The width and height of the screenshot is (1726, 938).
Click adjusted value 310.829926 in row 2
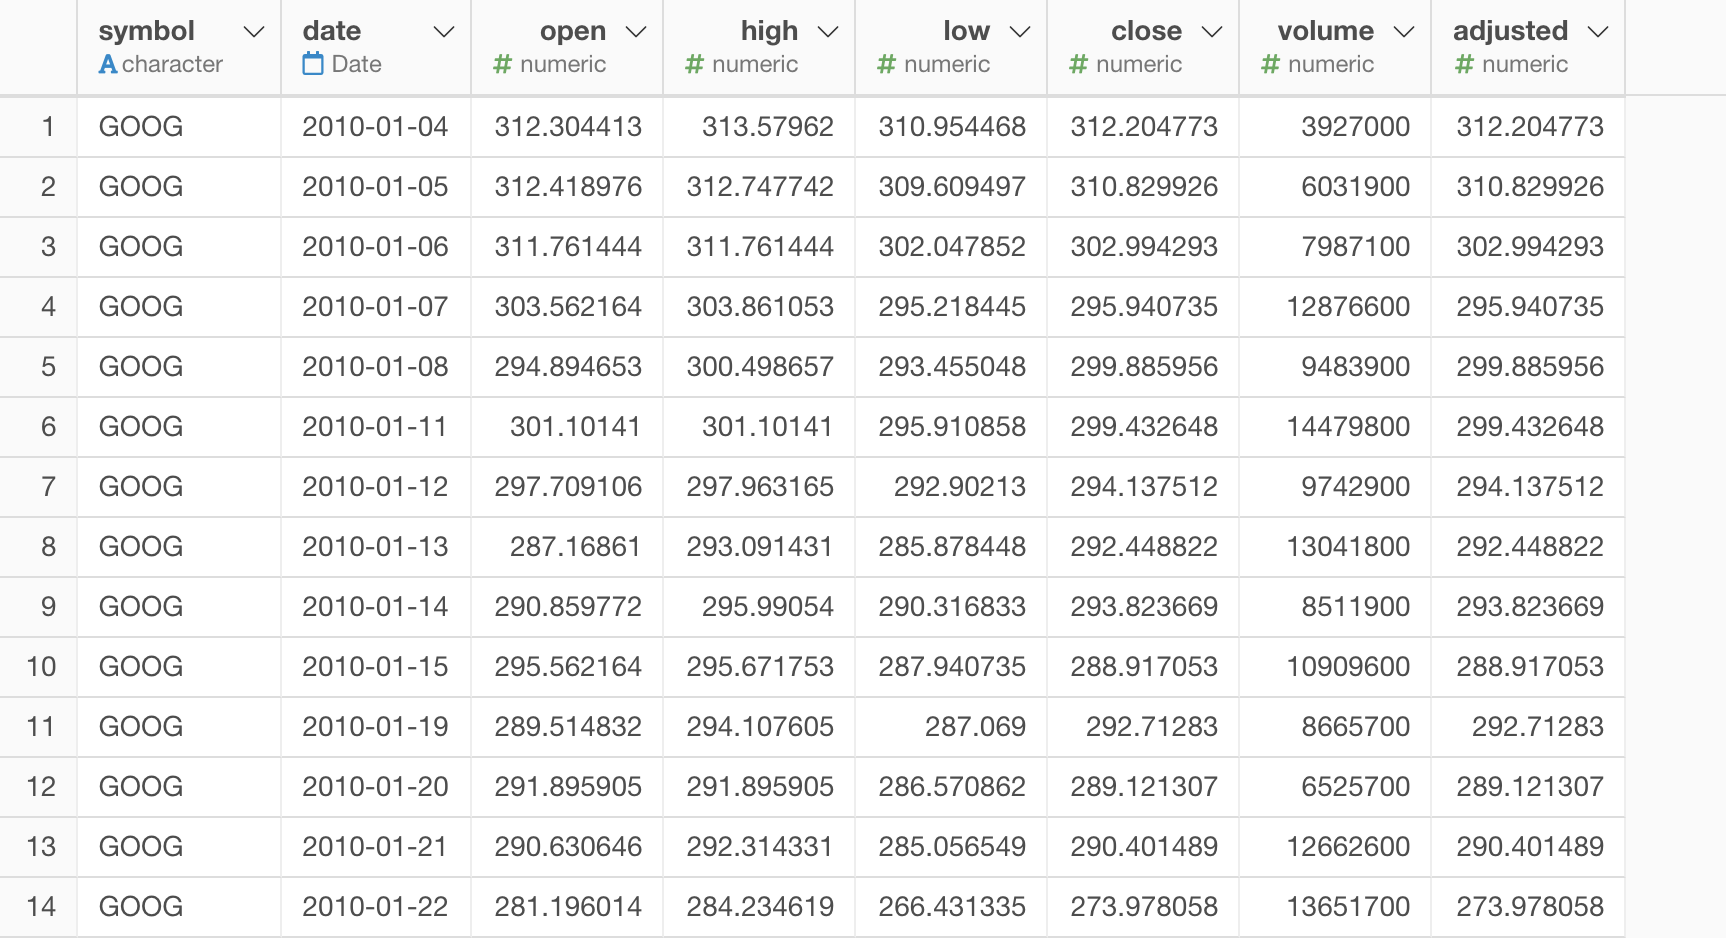point(1530,187)
